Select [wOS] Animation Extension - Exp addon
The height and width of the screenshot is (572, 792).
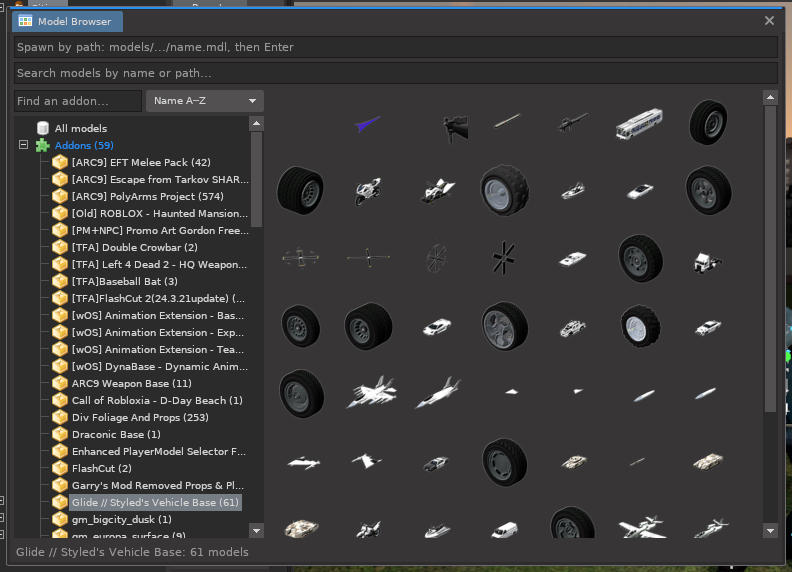pos(158,332)
